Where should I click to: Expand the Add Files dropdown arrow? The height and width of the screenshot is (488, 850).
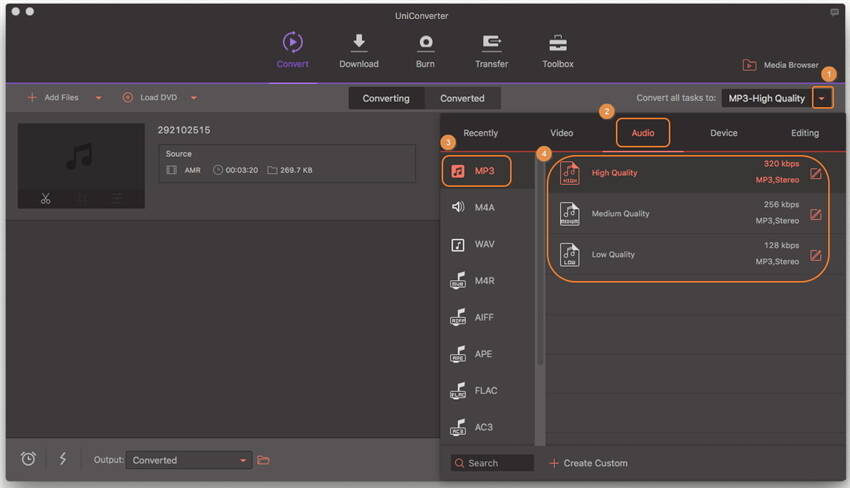(99, 98)
